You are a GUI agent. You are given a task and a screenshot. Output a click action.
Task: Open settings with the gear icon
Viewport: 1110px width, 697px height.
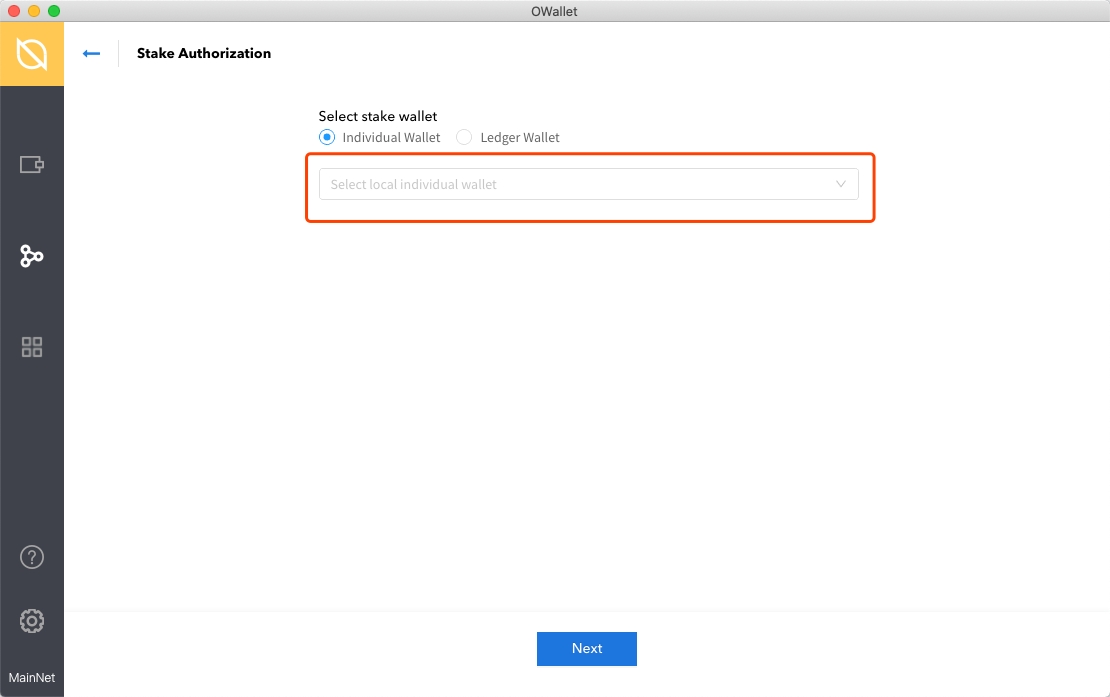point(32,621)
